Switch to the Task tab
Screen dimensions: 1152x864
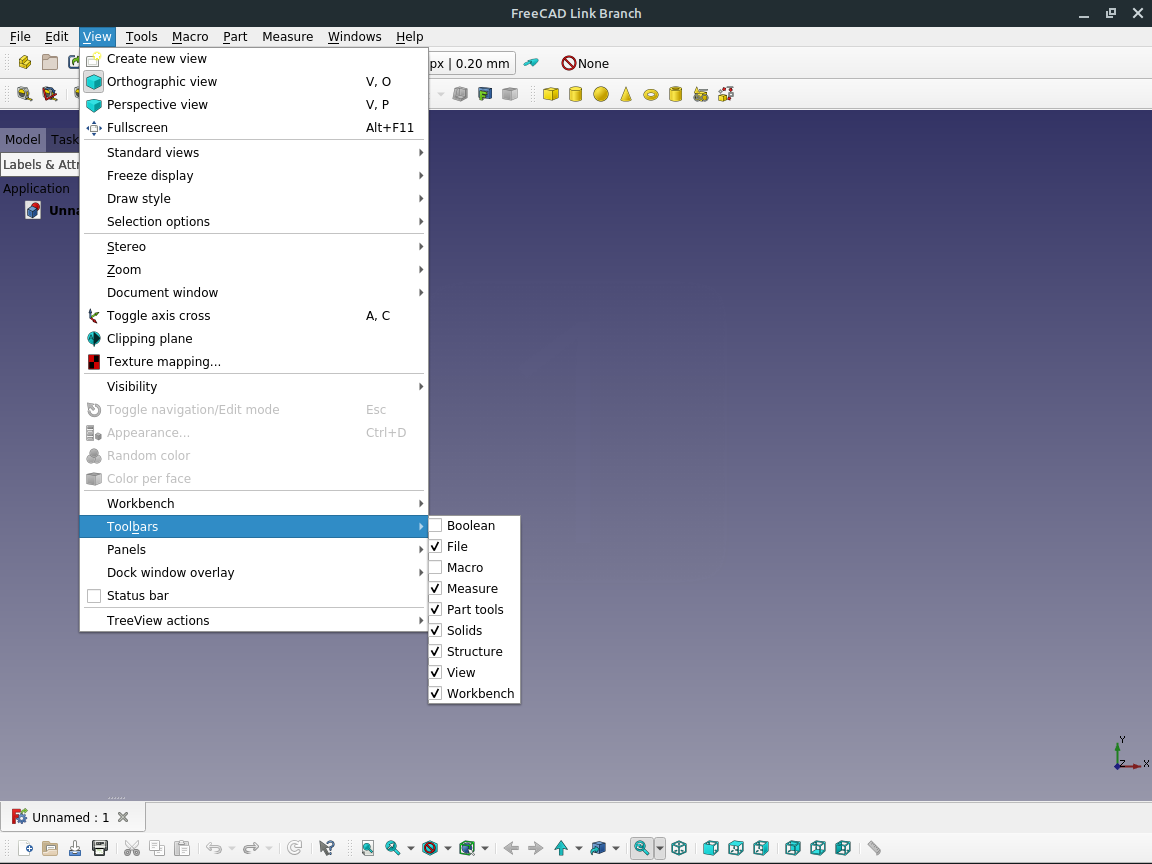pyautogui.click(x=64, y=139)
